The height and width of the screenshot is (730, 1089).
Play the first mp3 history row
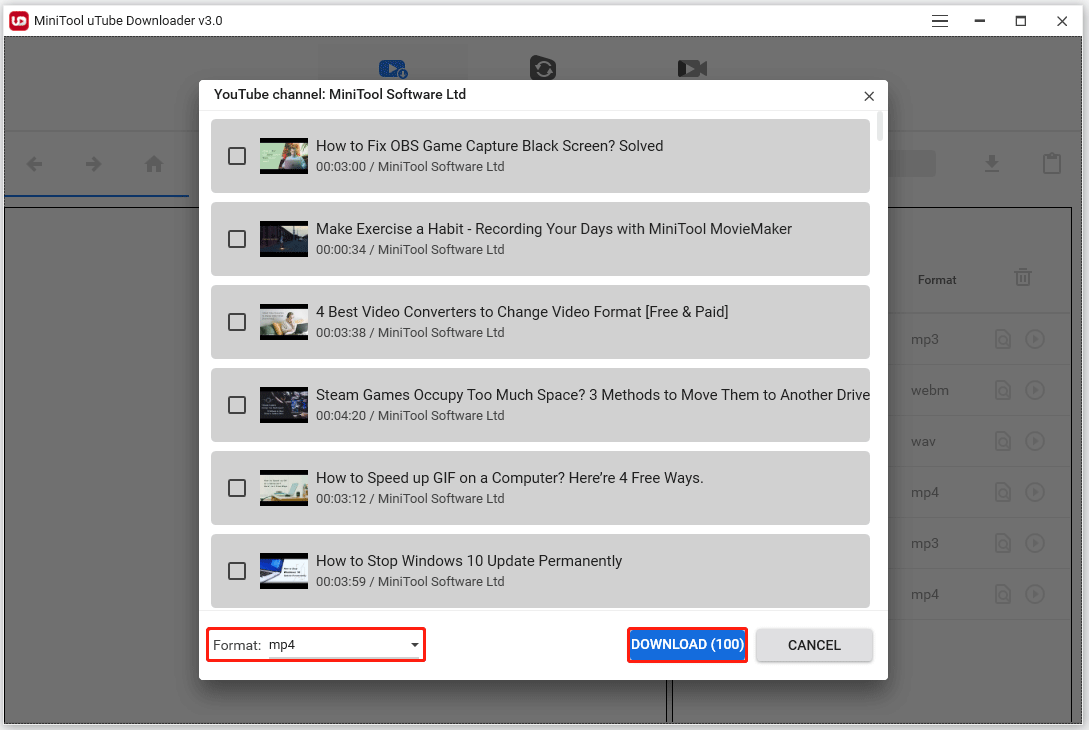(x=1035, y=339)
